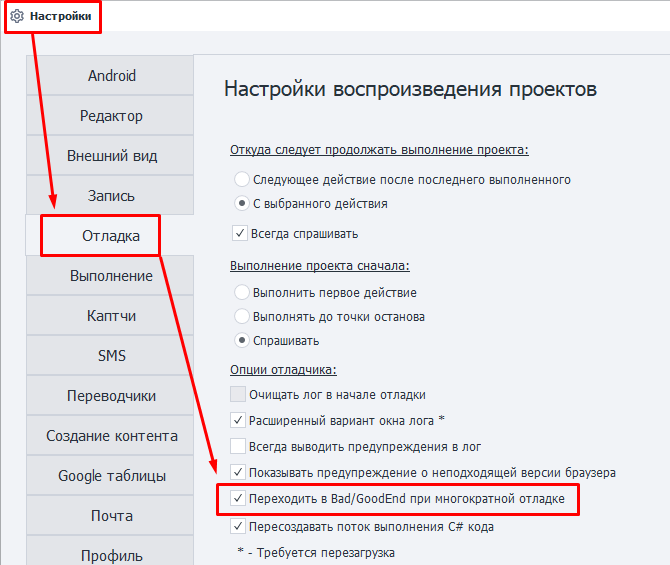670x565 pixels.
Task: Select the Почта tab
Action: (111, 516)
